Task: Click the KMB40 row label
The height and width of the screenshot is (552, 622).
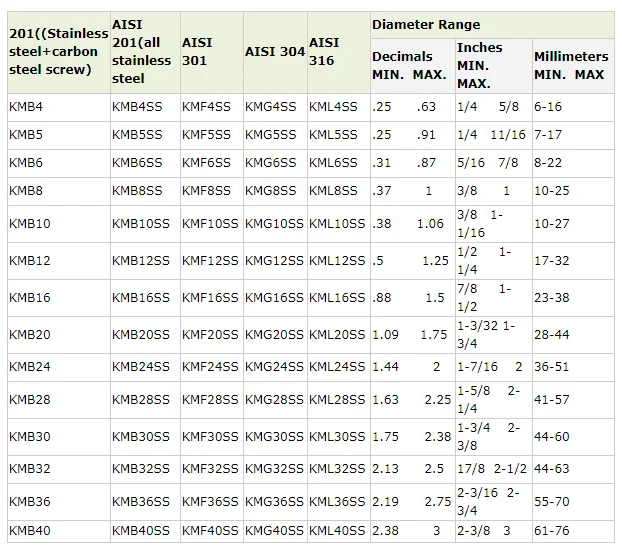Action: click(x=29, y=530)
